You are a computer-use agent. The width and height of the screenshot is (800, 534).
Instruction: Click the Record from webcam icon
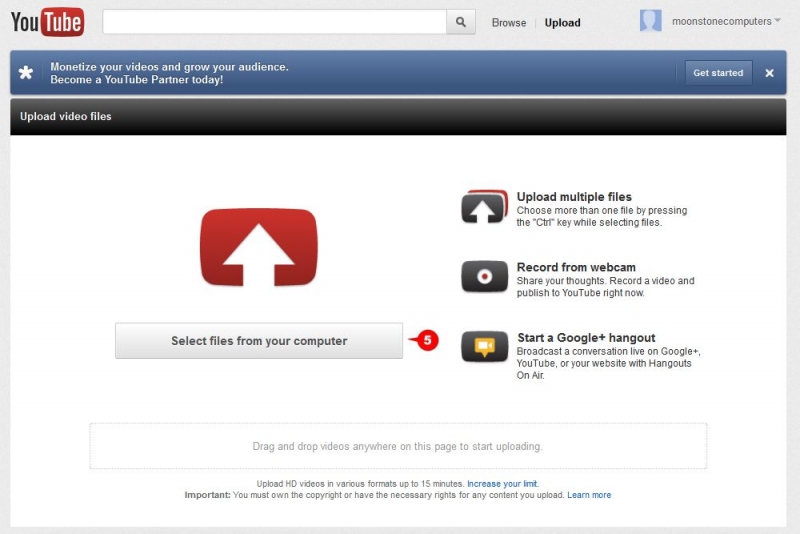click(x=484, y=276)
